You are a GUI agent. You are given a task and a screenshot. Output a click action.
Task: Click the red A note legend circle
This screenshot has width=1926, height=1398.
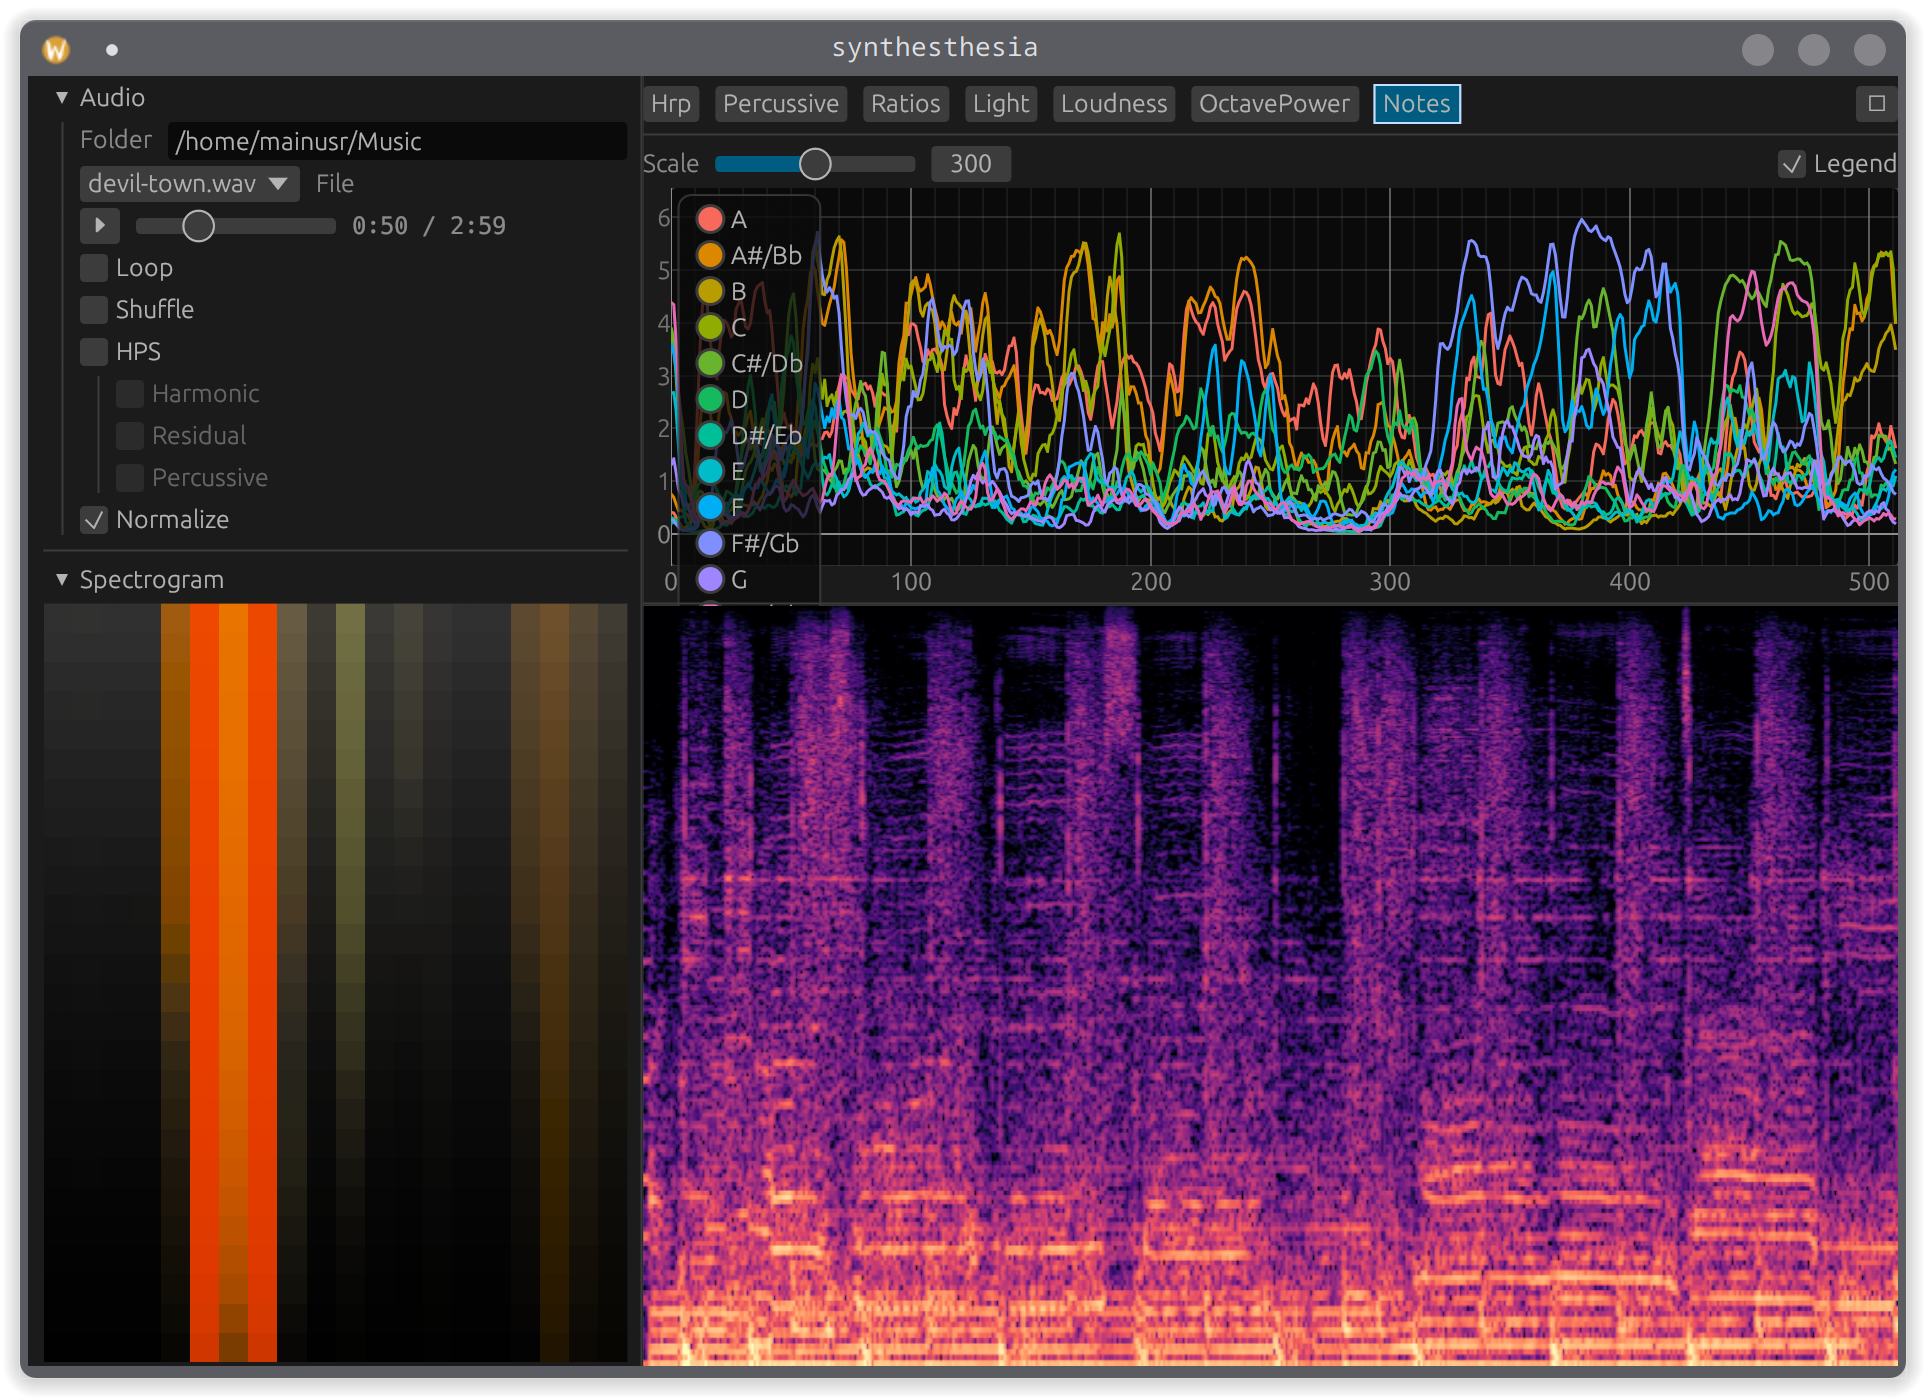tap(710, 219)
